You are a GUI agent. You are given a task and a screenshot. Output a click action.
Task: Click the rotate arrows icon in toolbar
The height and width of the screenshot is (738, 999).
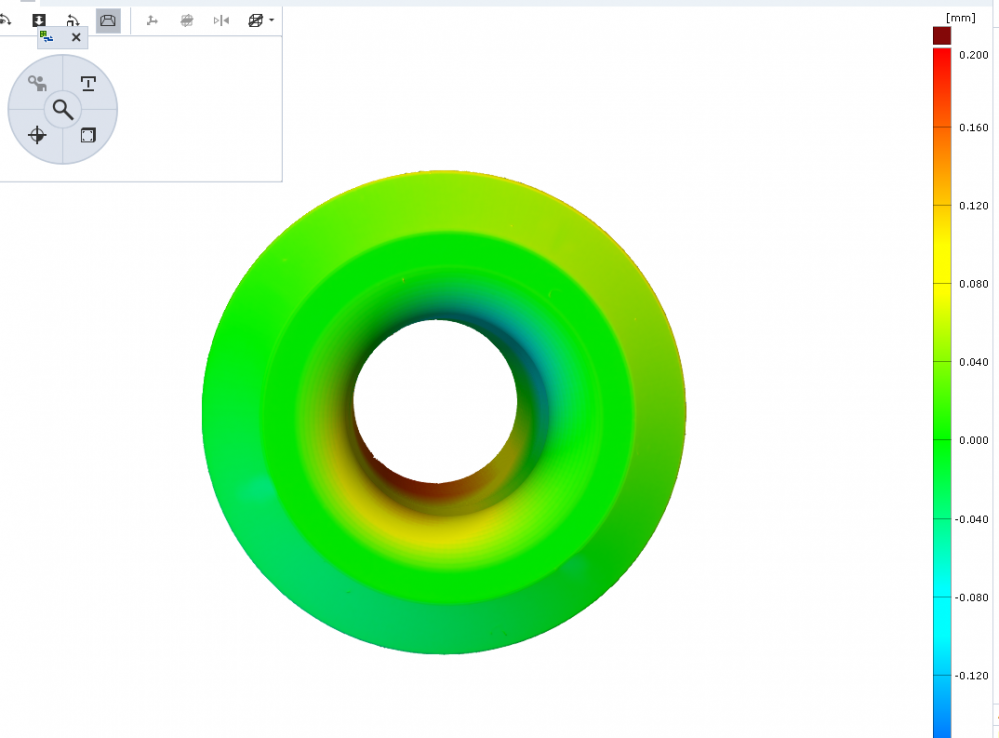[x=73, y=20]
